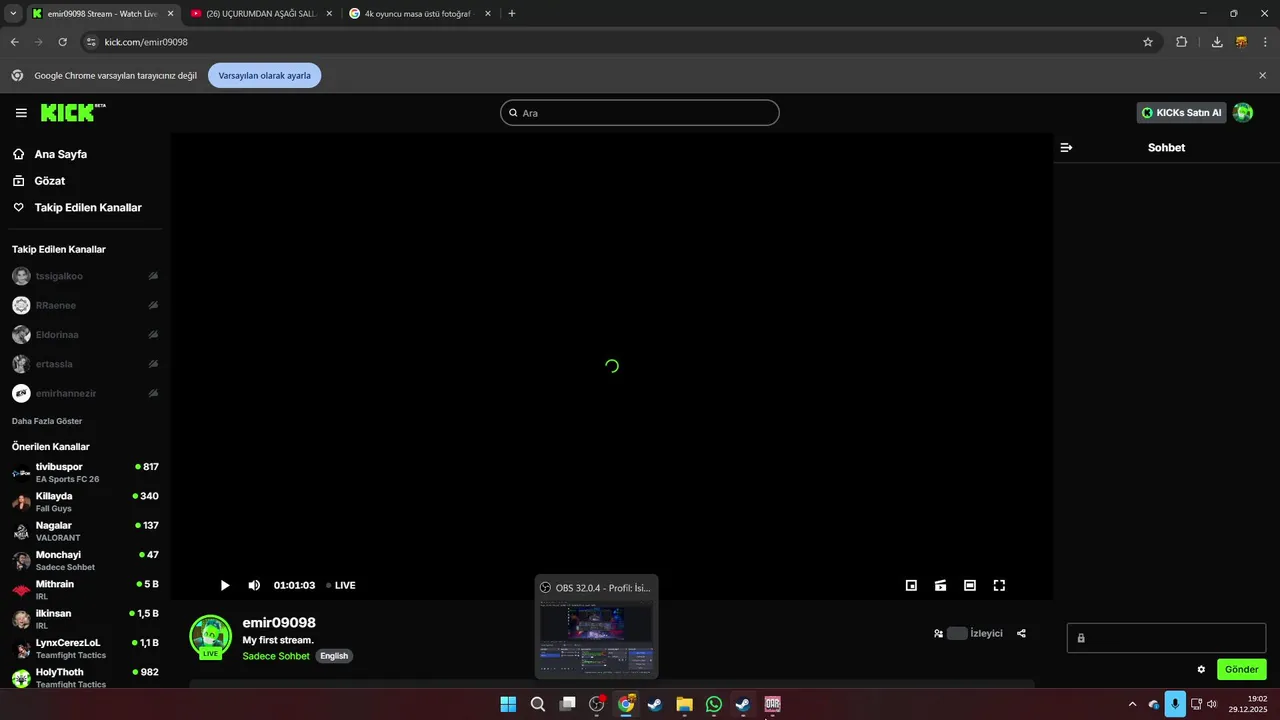1280x720 pixels.
Task: Open Windows taskbar search
Action: click(538, 704)
